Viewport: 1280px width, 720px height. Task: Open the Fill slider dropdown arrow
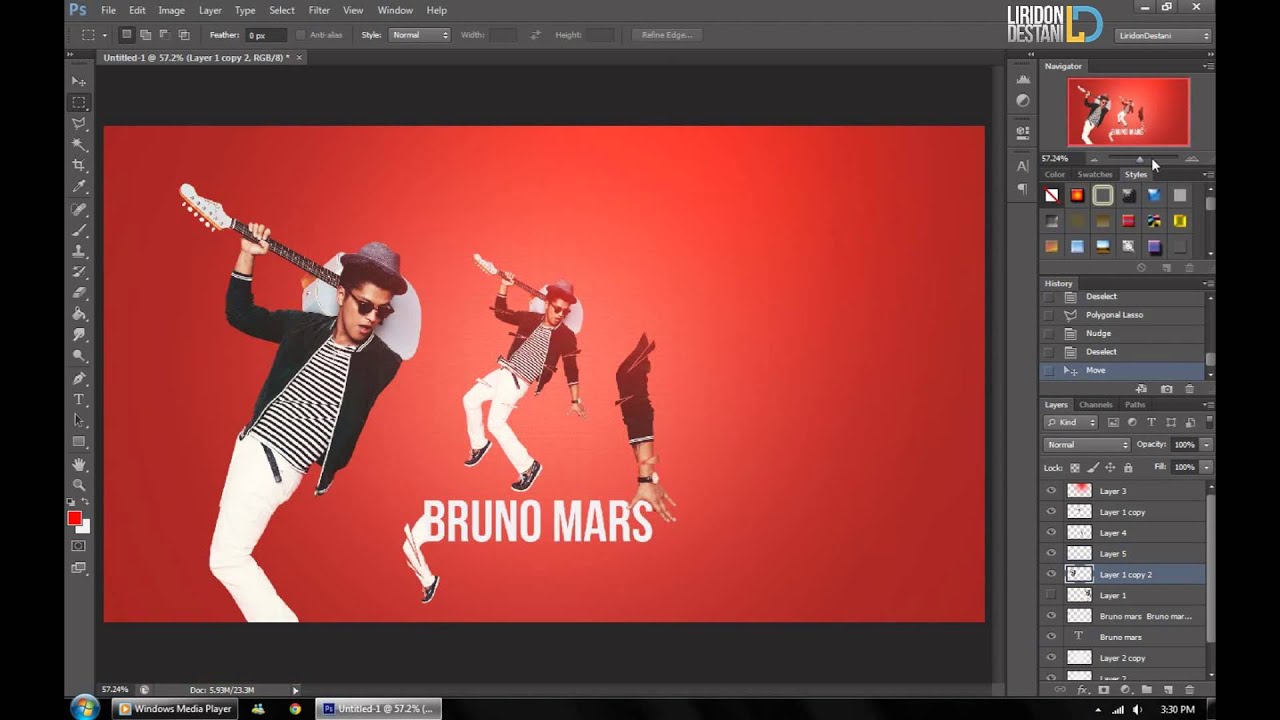point(1206,467)
